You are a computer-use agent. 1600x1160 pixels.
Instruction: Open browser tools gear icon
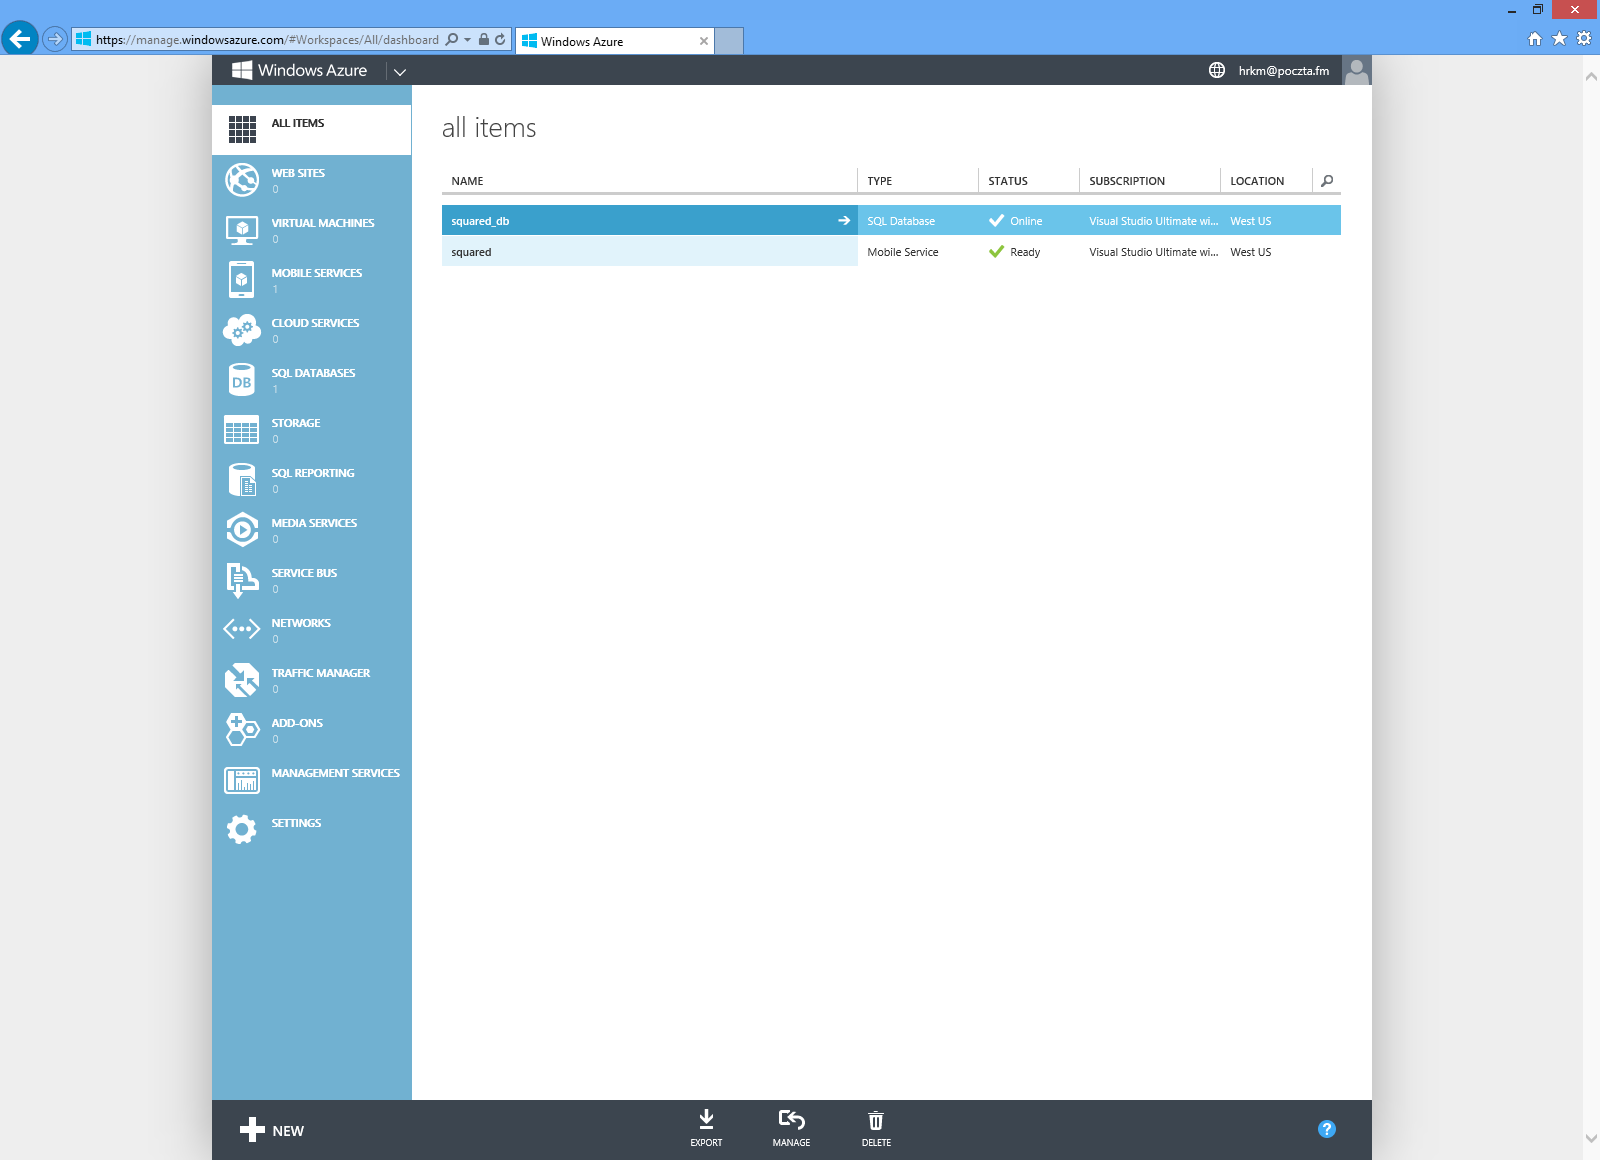(x=1584, y=39)
